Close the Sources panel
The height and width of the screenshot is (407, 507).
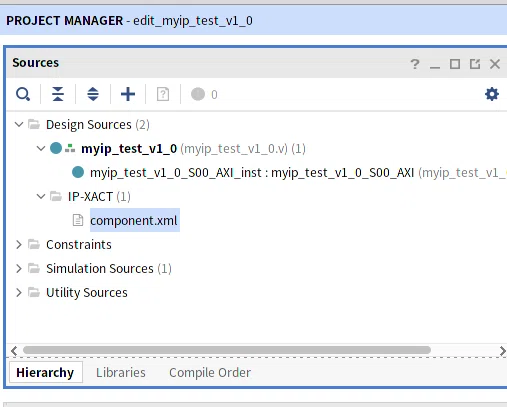point(495,64)
